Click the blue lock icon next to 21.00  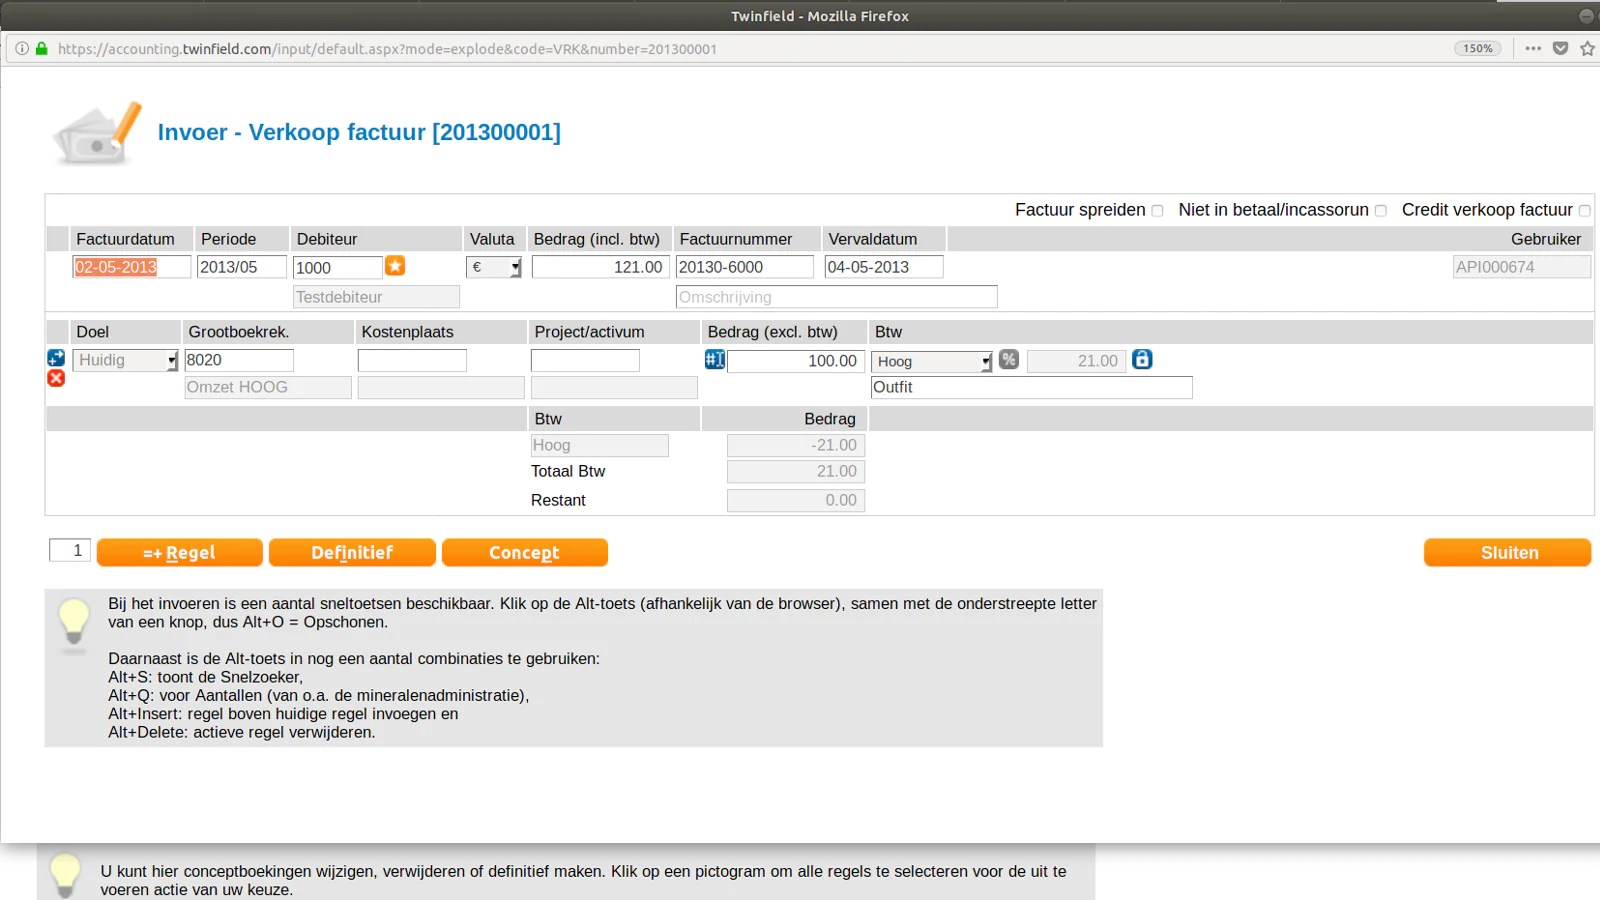1142,360
